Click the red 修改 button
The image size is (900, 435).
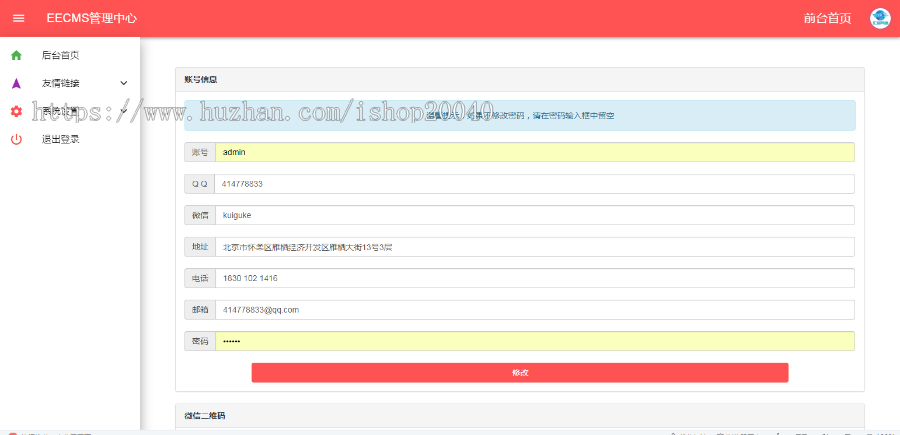click(x=519, y=372)
